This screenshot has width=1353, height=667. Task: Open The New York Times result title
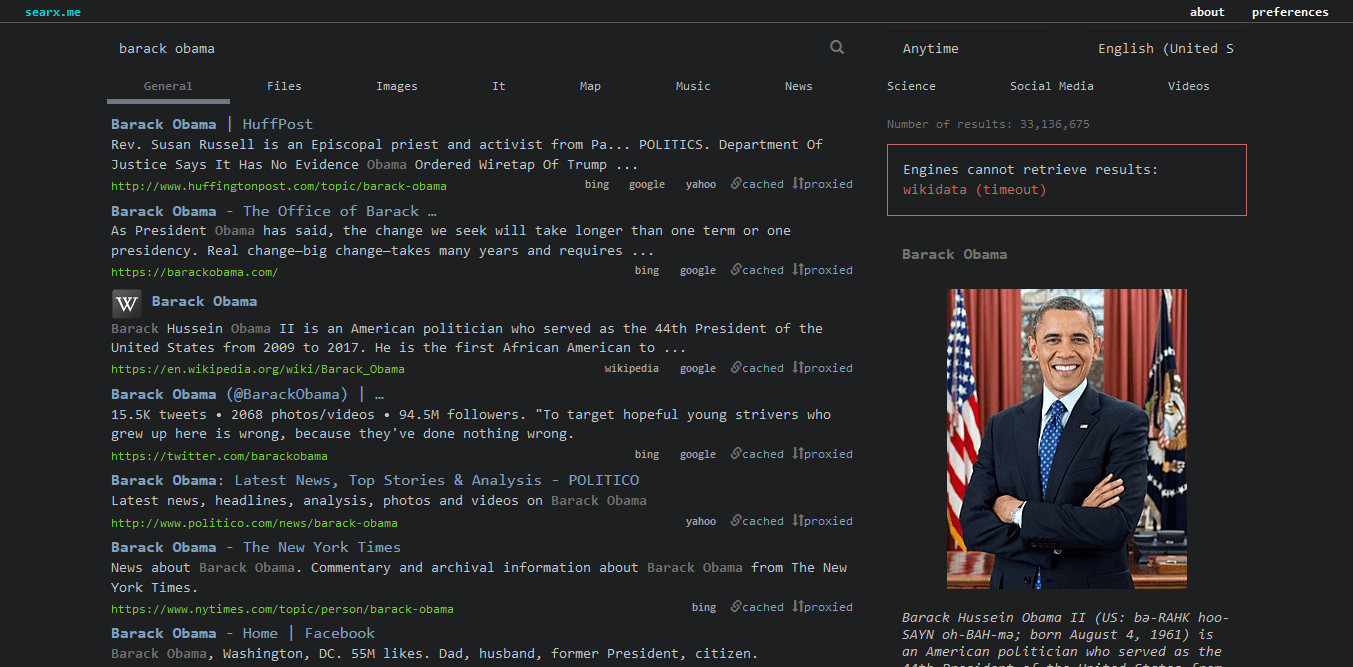(256, 547)
